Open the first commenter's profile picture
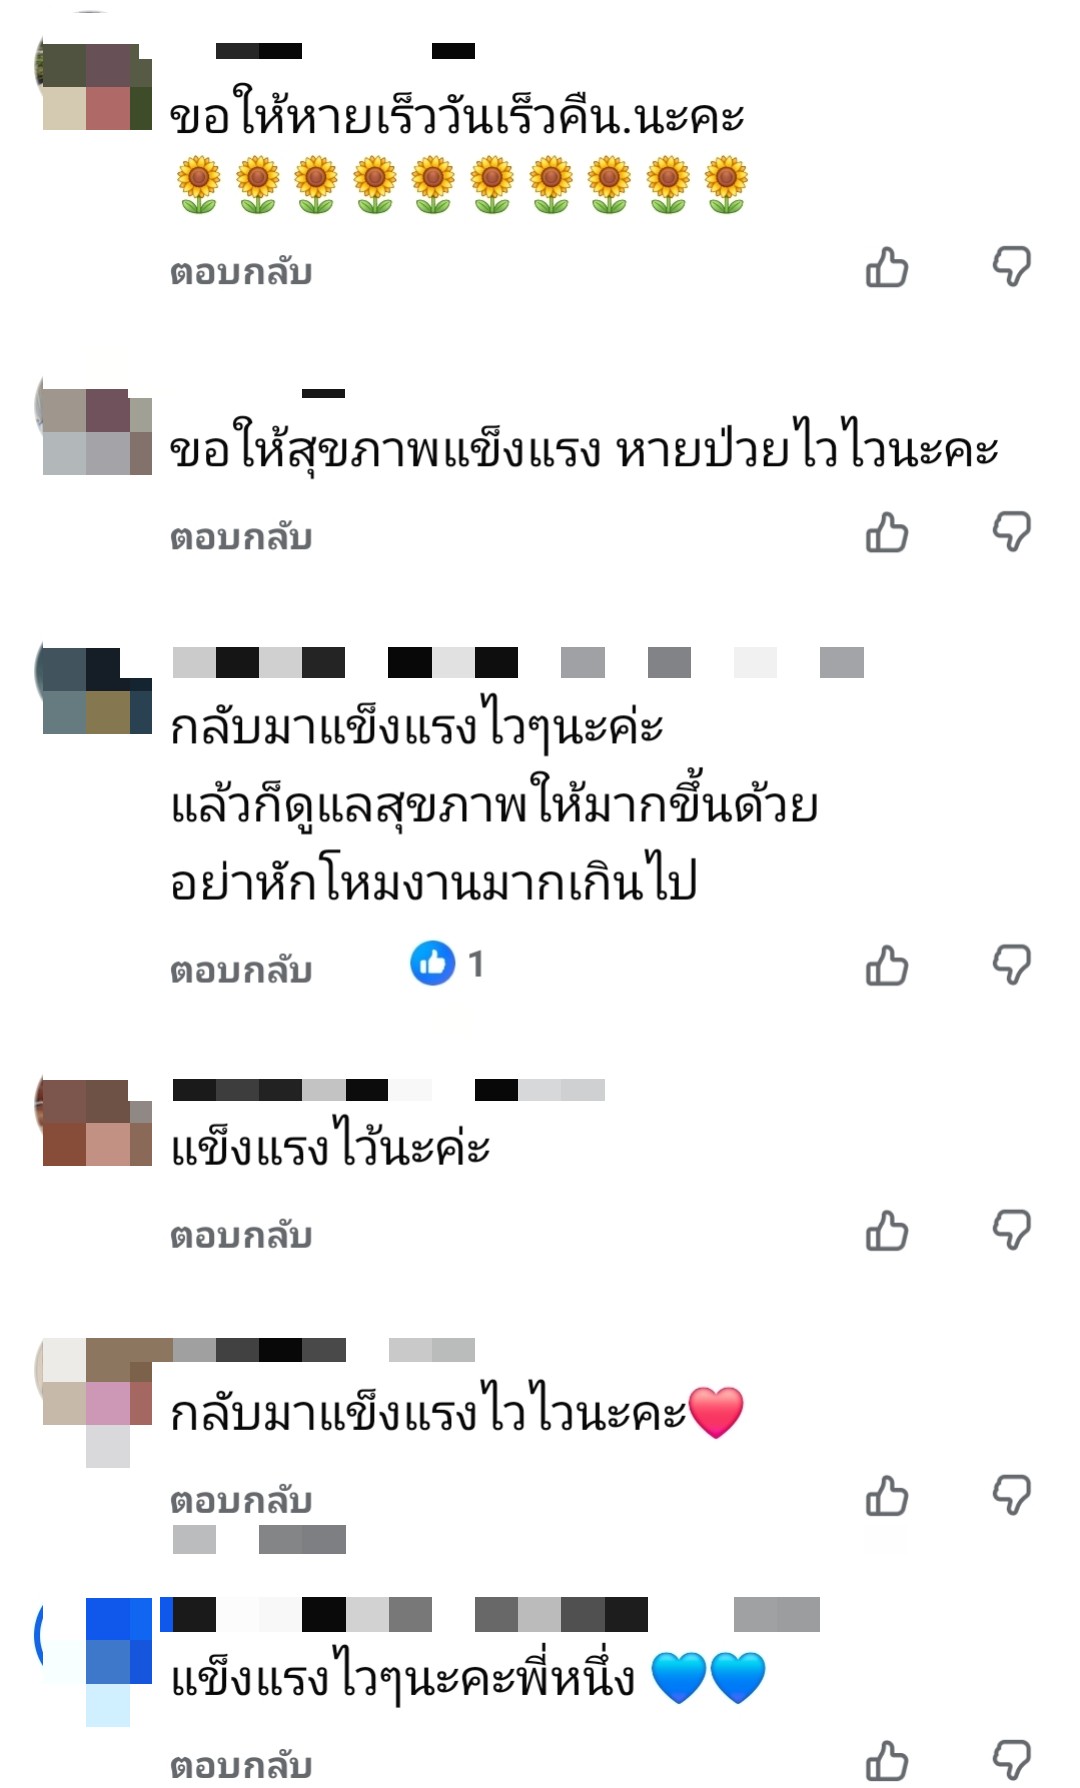Image resolution: width=1080 pixels, height=1788 pixels. [94, 86]
